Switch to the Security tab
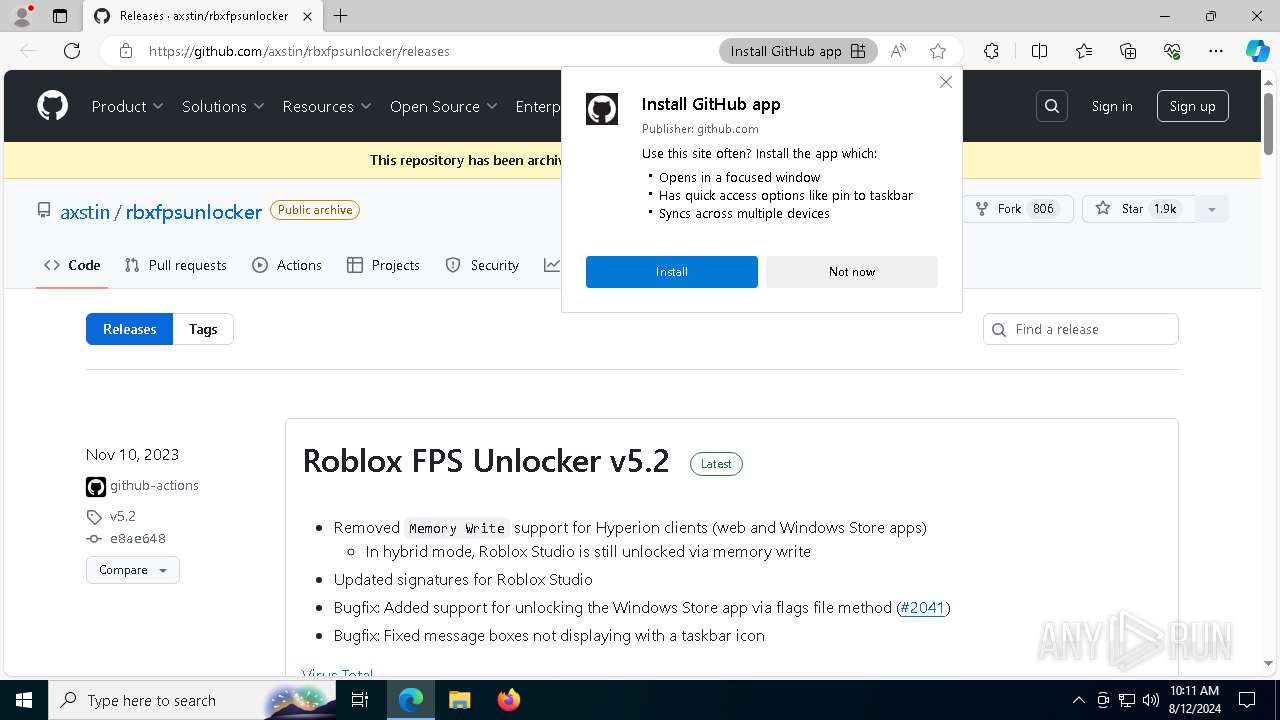Image resolution: width=1280 pixels, height=720 pixels. 482,265
